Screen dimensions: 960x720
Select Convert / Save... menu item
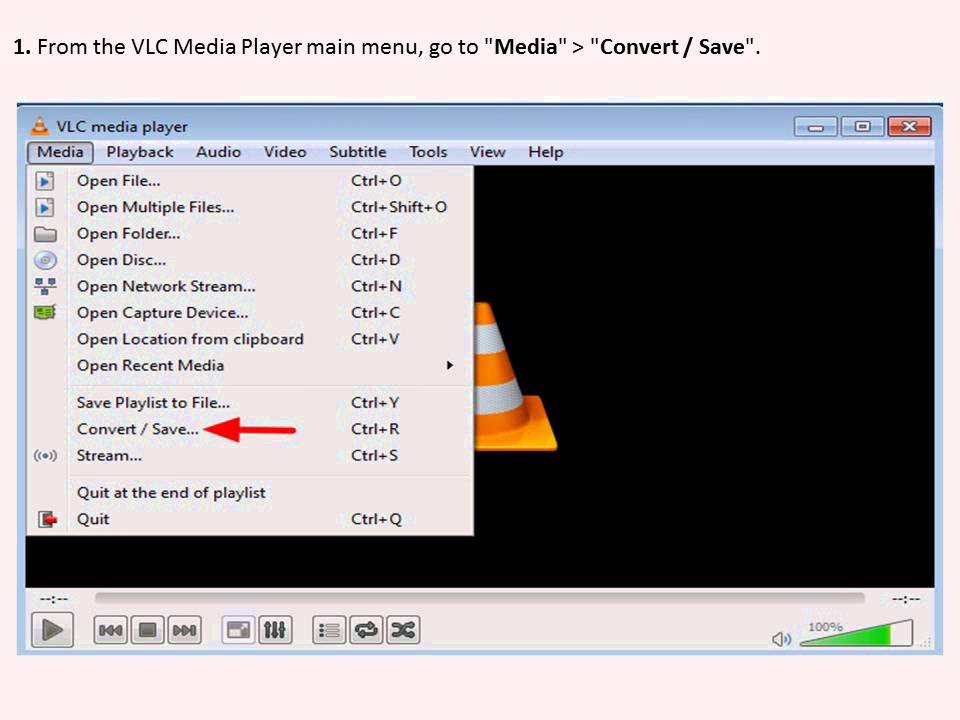[x=250, y=429]
